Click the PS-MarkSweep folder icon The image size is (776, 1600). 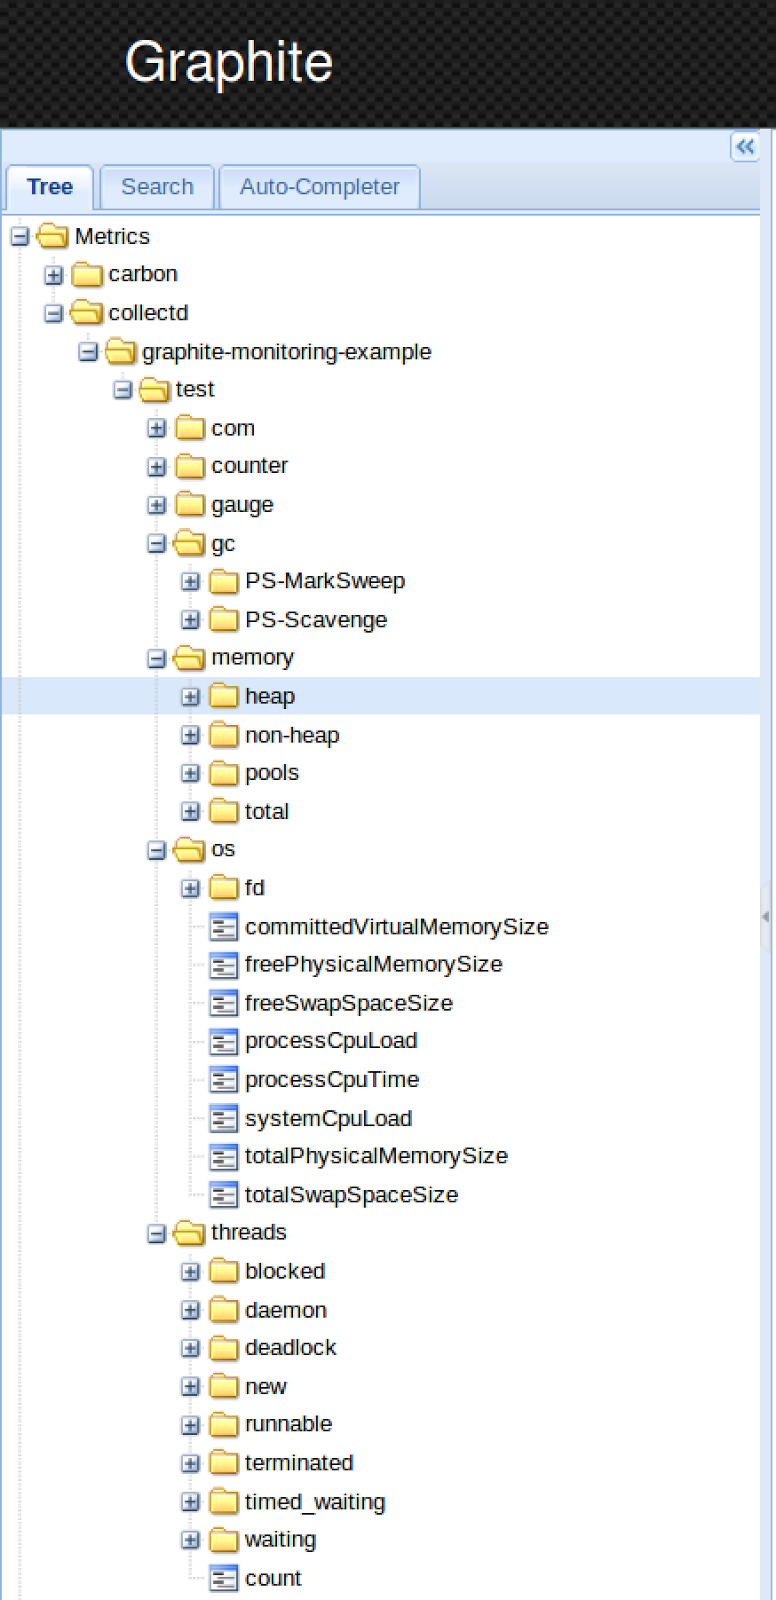click(x=224, y=581)
